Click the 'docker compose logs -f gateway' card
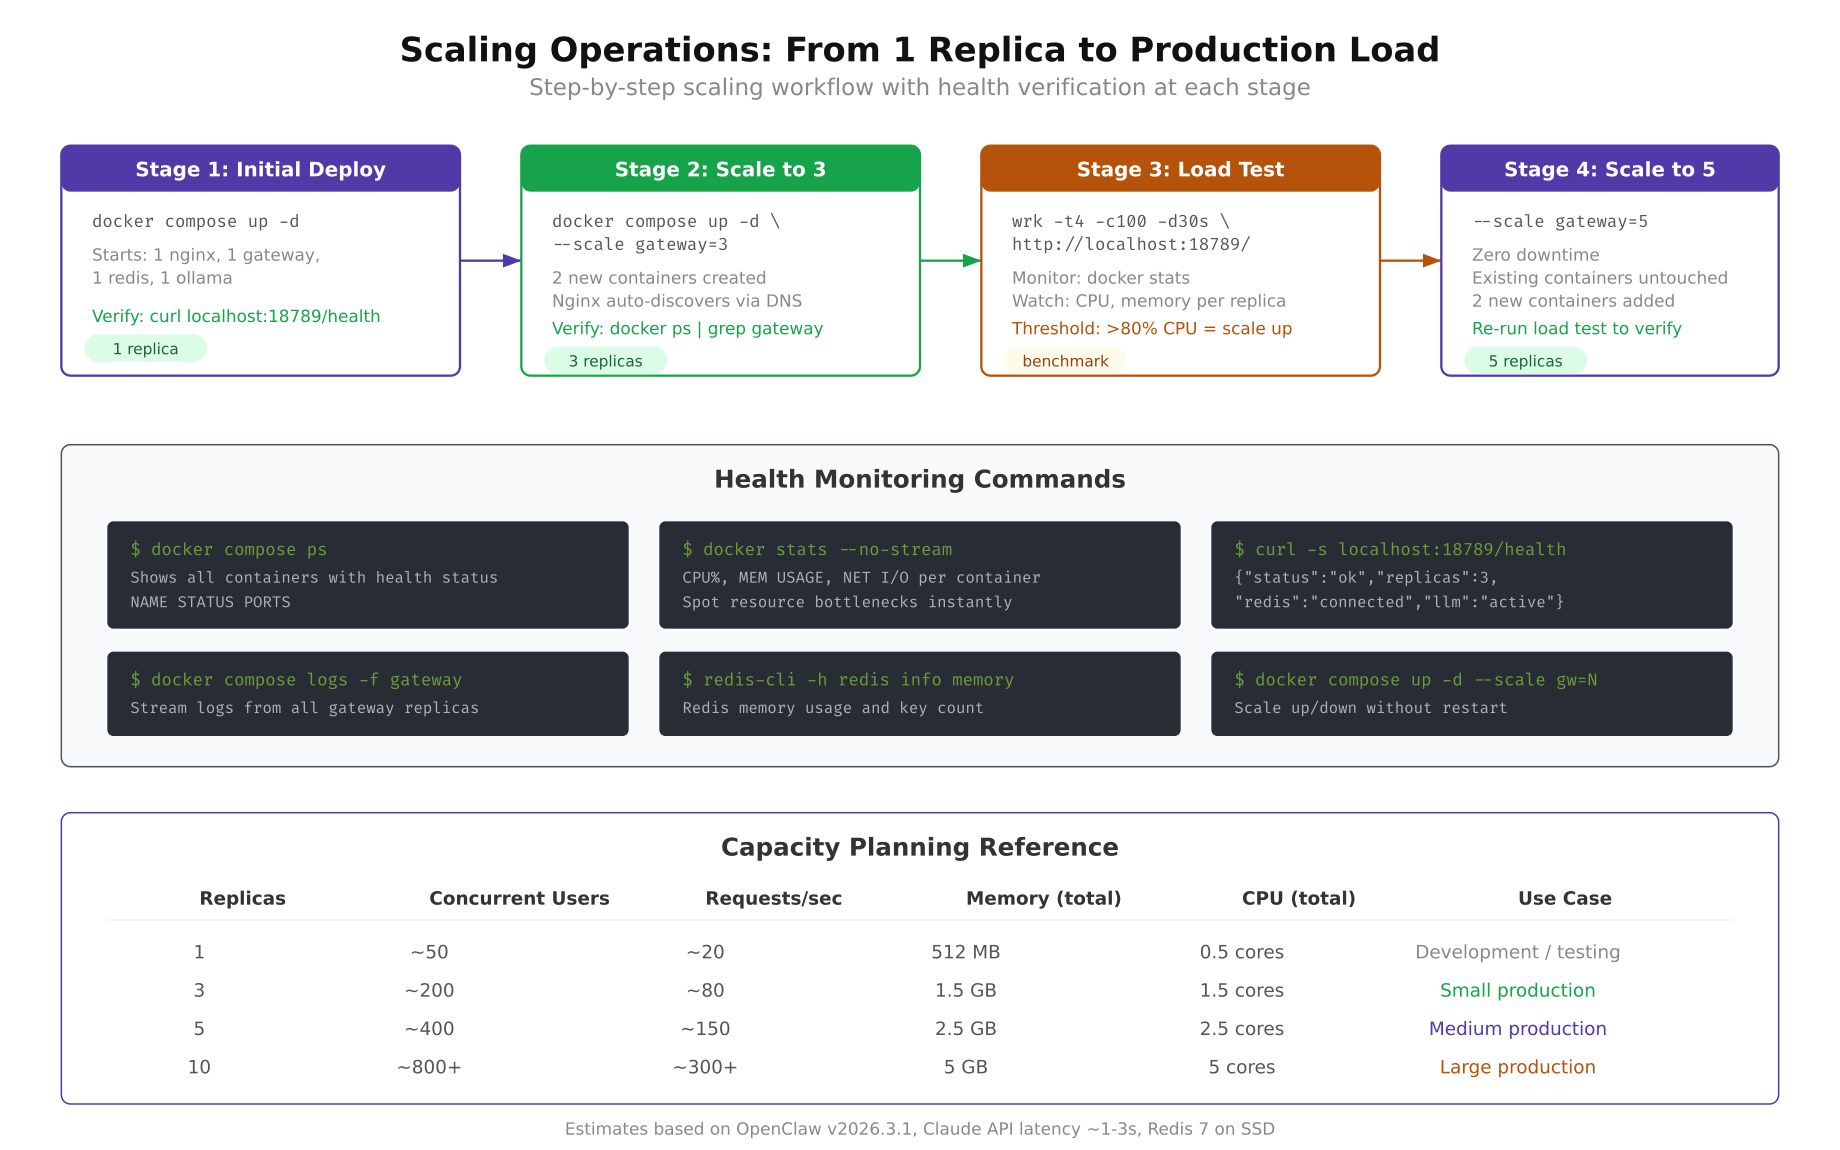 pyautogui.click(x=367, y=693)
